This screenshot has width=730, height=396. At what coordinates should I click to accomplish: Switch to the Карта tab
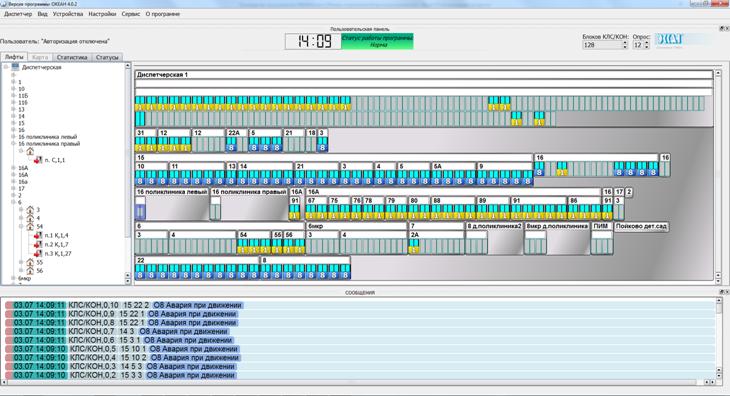coord(40,57)
